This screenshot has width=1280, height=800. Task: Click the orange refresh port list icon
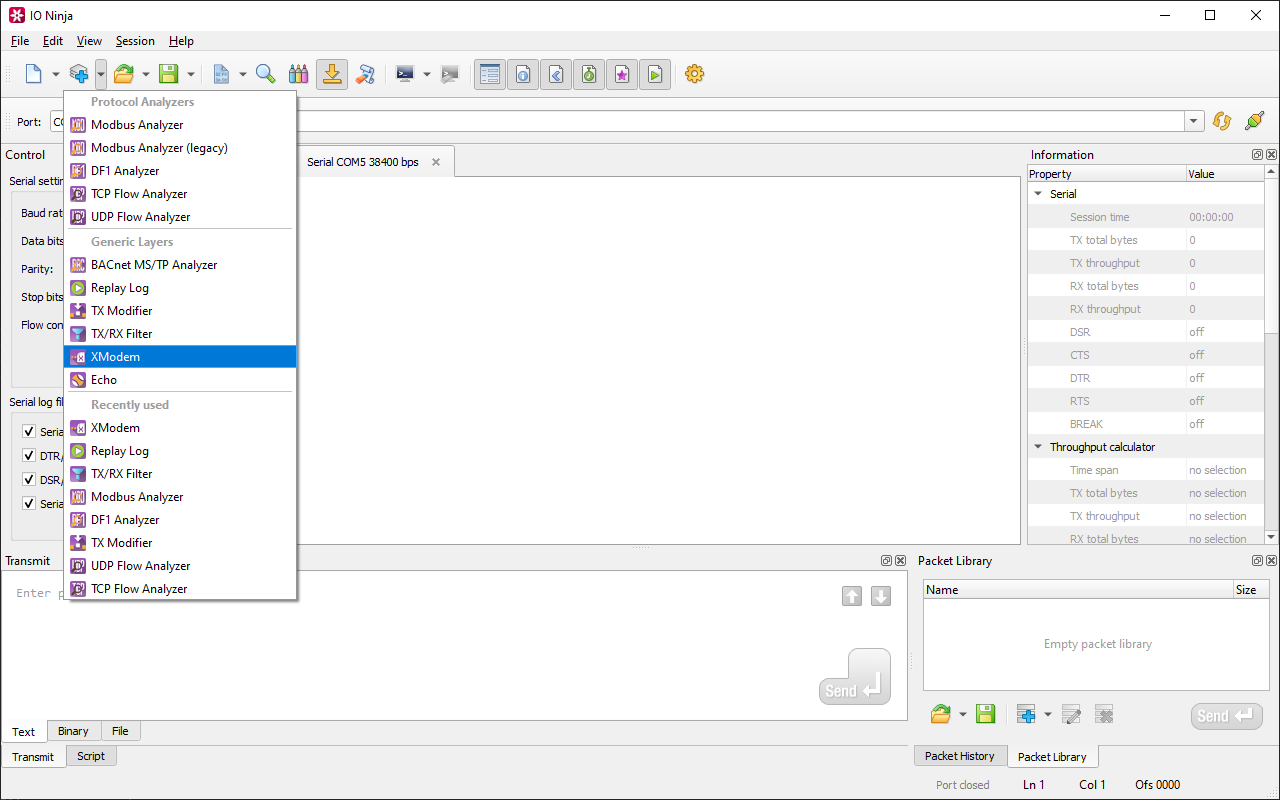coord(1221,121)
